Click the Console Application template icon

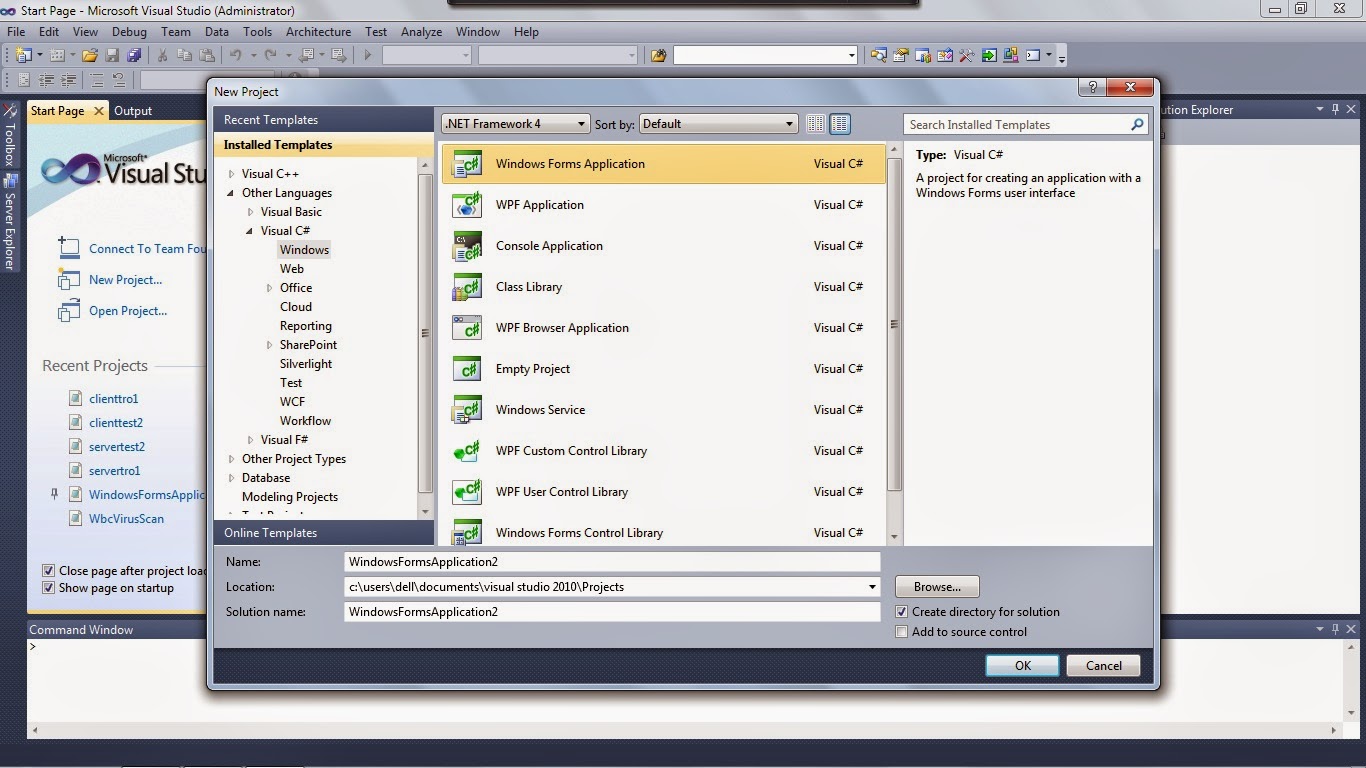pyautogui.click(x=467, y=245)
